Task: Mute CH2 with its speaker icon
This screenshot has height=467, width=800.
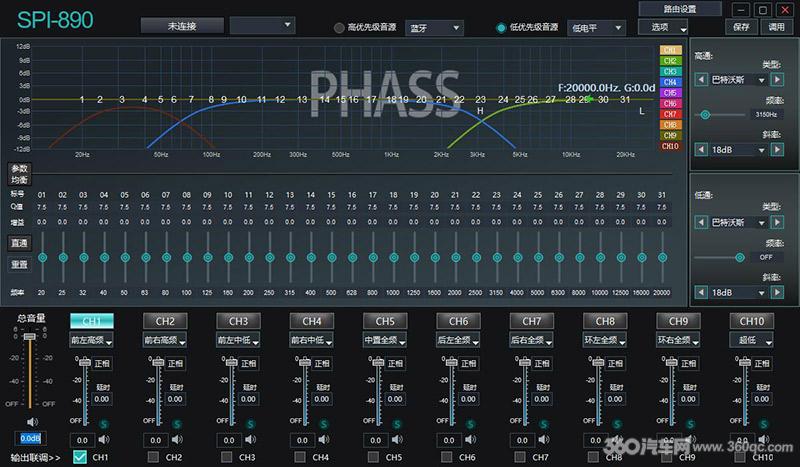Action: [178, 439]
